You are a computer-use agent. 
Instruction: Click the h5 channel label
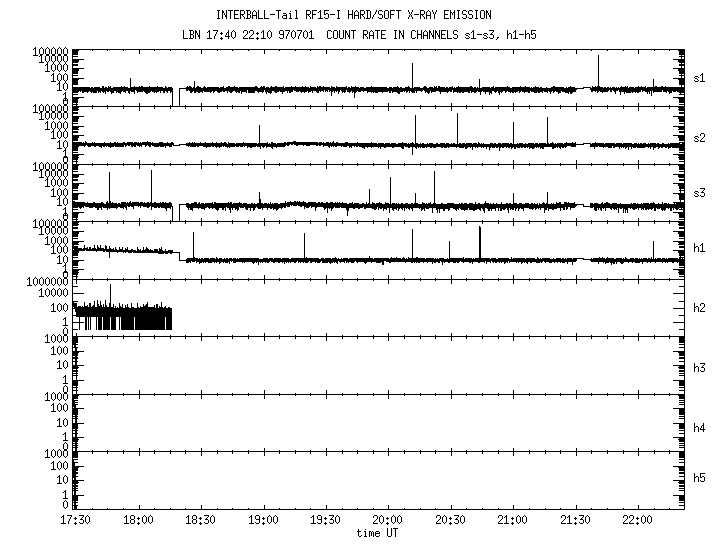(x=700, y=479)
